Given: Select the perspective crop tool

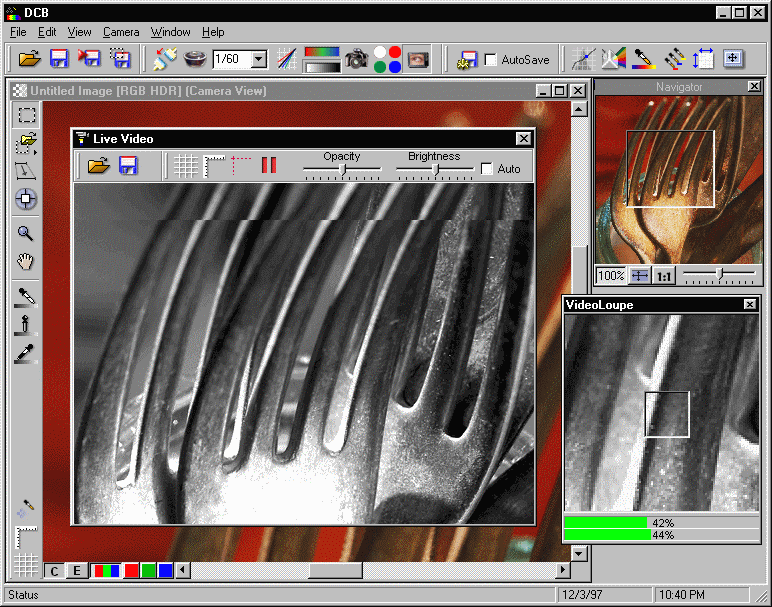Looking at the screenshot, I should click(26, 171).
